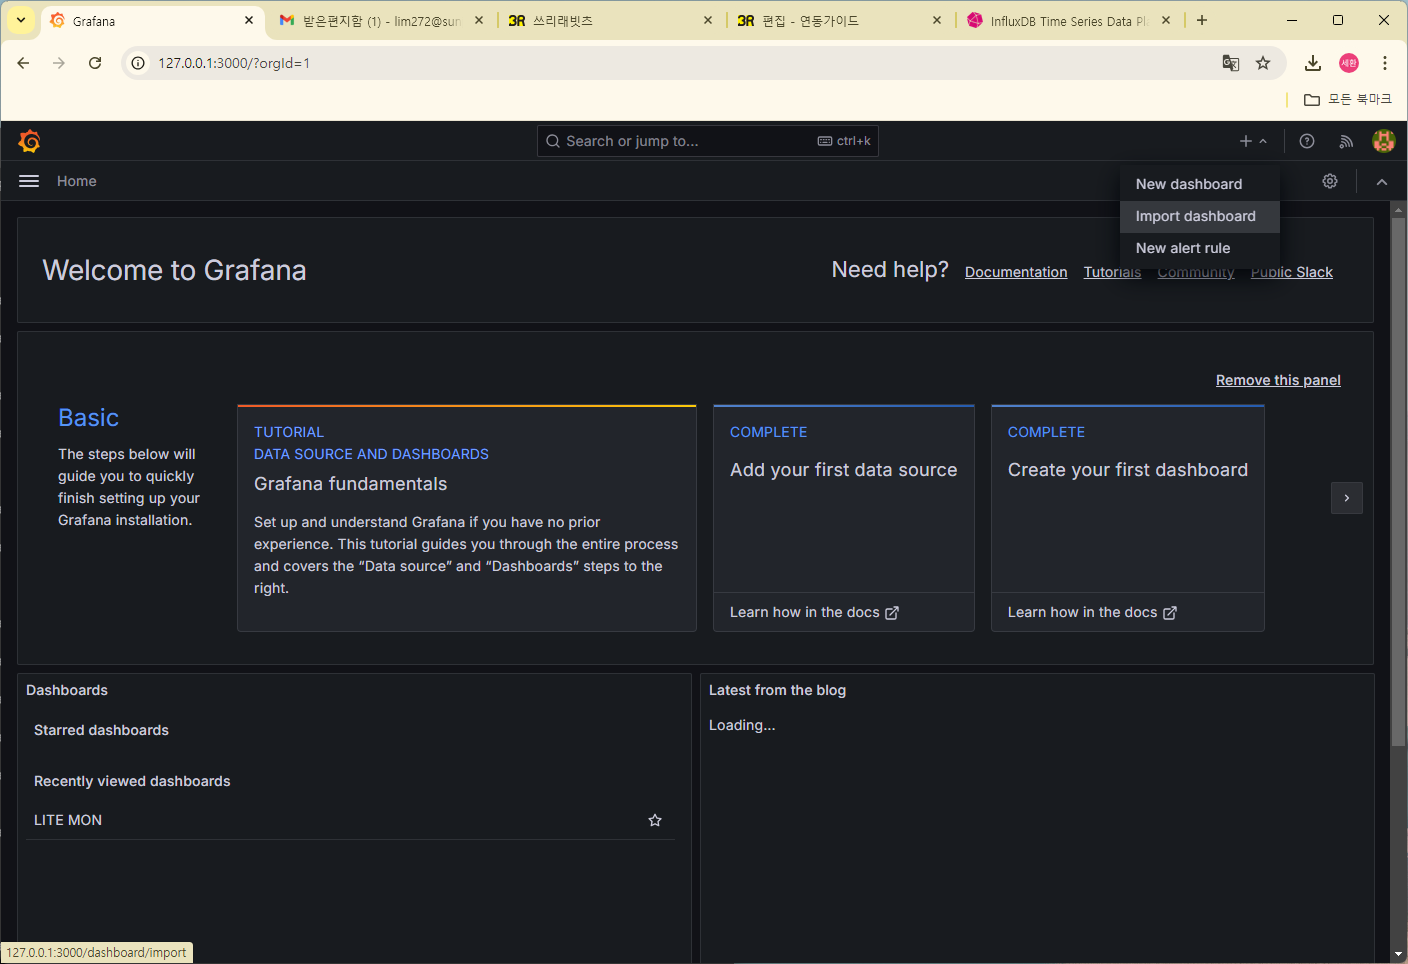Click the page vertical scrollbar

pos(1398,480)
